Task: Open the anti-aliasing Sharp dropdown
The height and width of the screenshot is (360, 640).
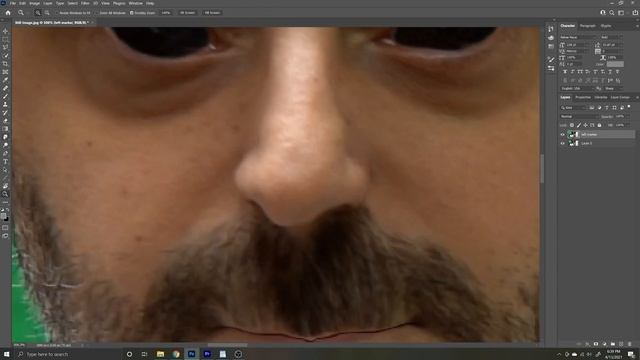Action: pyautogui.click(x=614, y=88)
